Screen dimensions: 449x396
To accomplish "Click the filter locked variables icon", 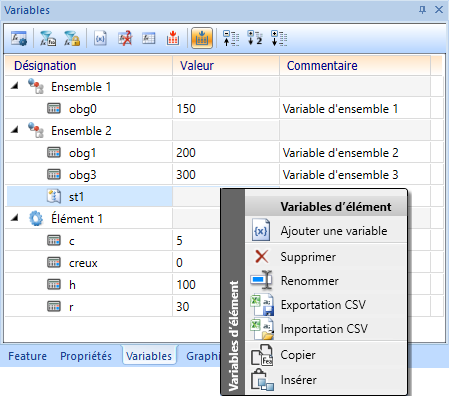I will click(x=72, y=38).
